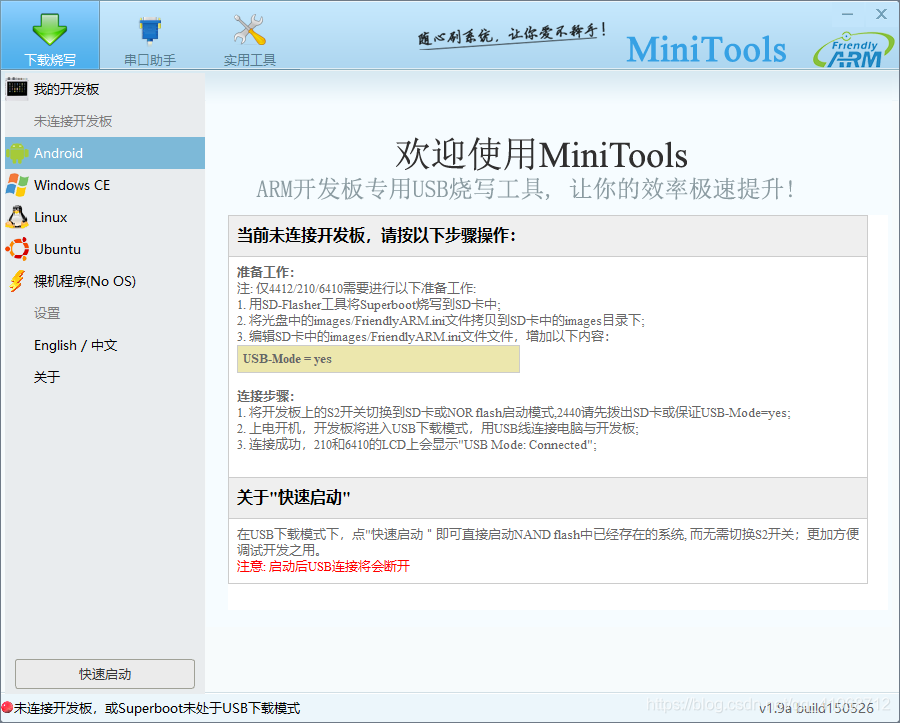
Task: Select 我的开发板 in the sidebar
Action: (x=104, y=89)
